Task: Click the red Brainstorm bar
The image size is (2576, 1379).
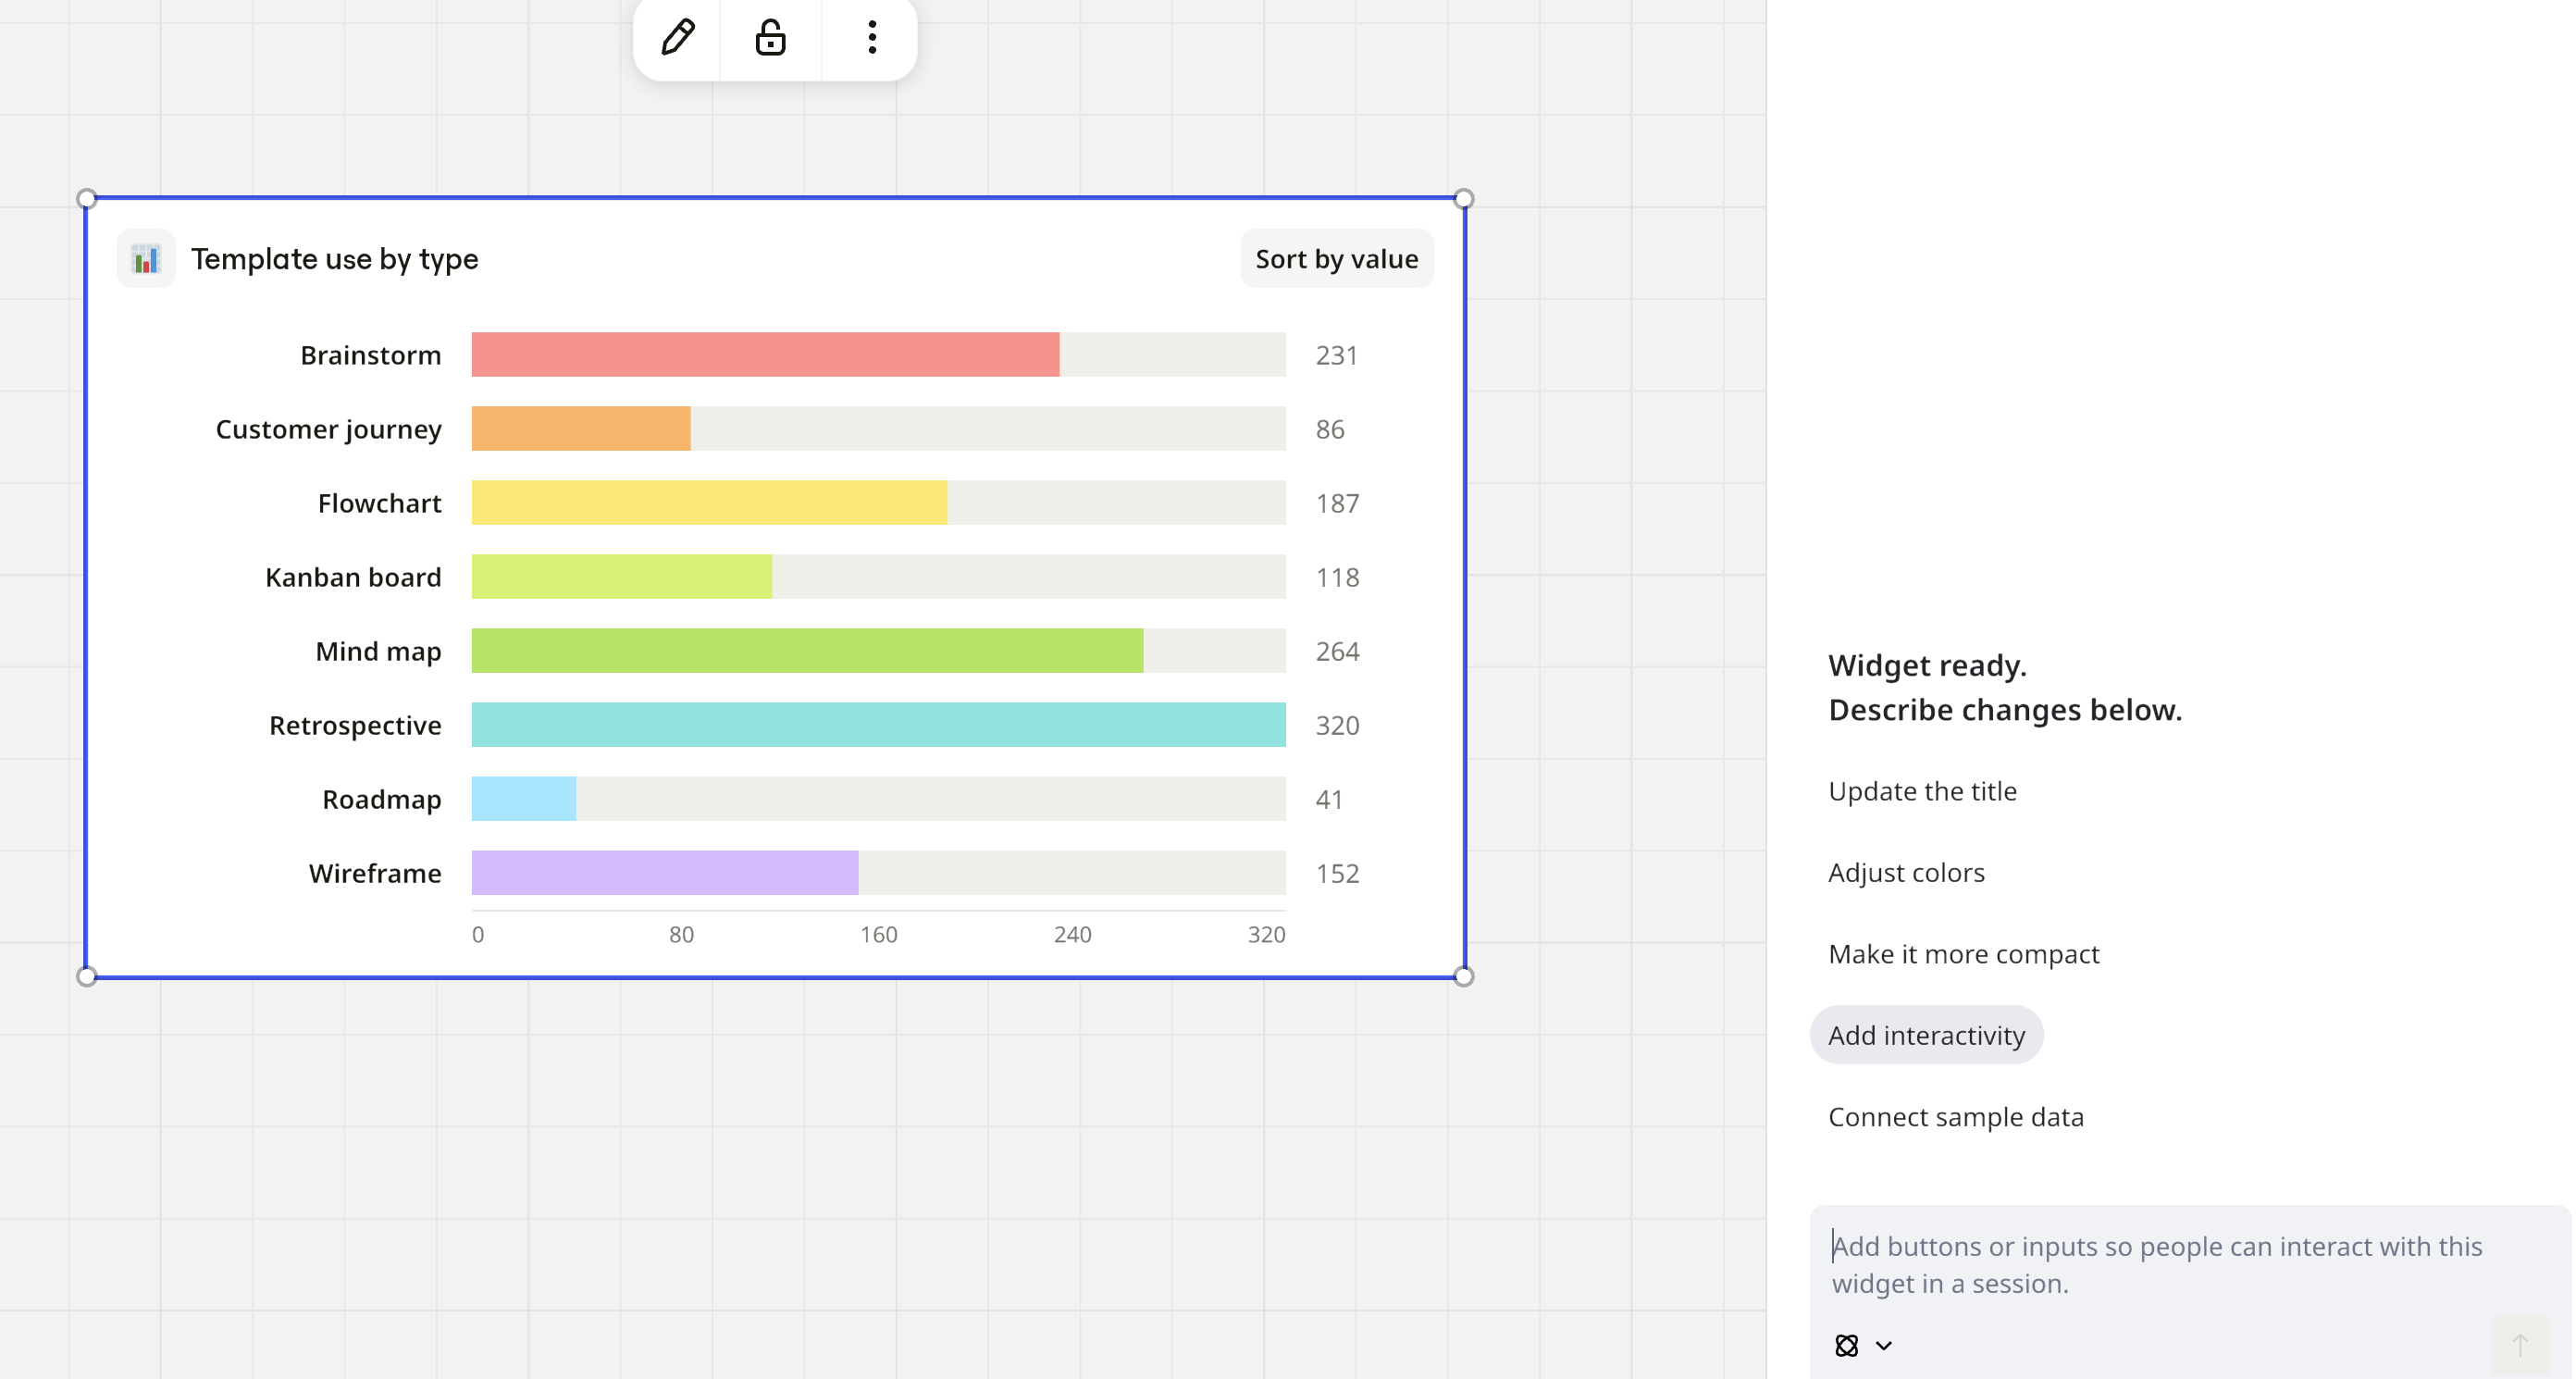Action: click(765, 355)
